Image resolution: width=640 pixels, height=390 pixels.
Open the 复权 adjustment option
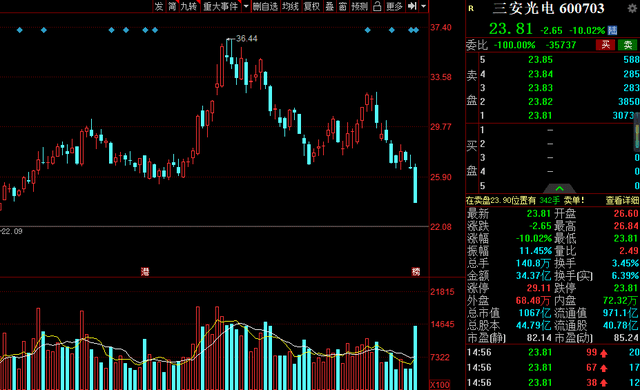[312, 6]
